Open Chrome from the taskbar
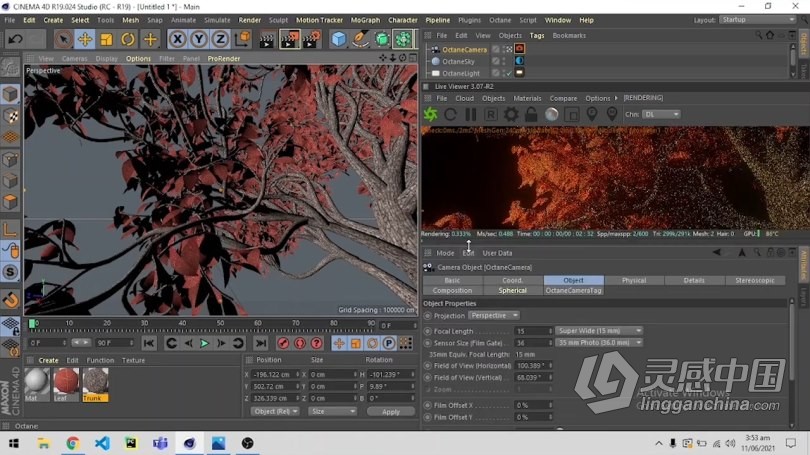The width and height of the screenshot is (810, 455). (72, 443)
